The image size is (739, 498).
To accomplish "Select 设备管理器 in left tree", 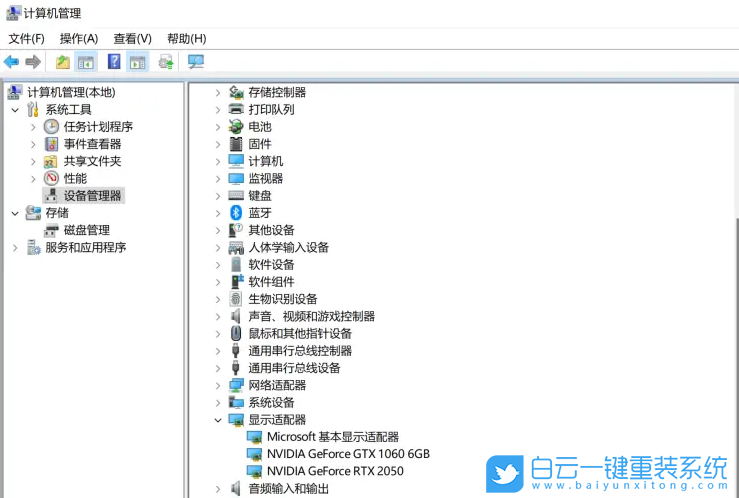I will pos(83,196).
